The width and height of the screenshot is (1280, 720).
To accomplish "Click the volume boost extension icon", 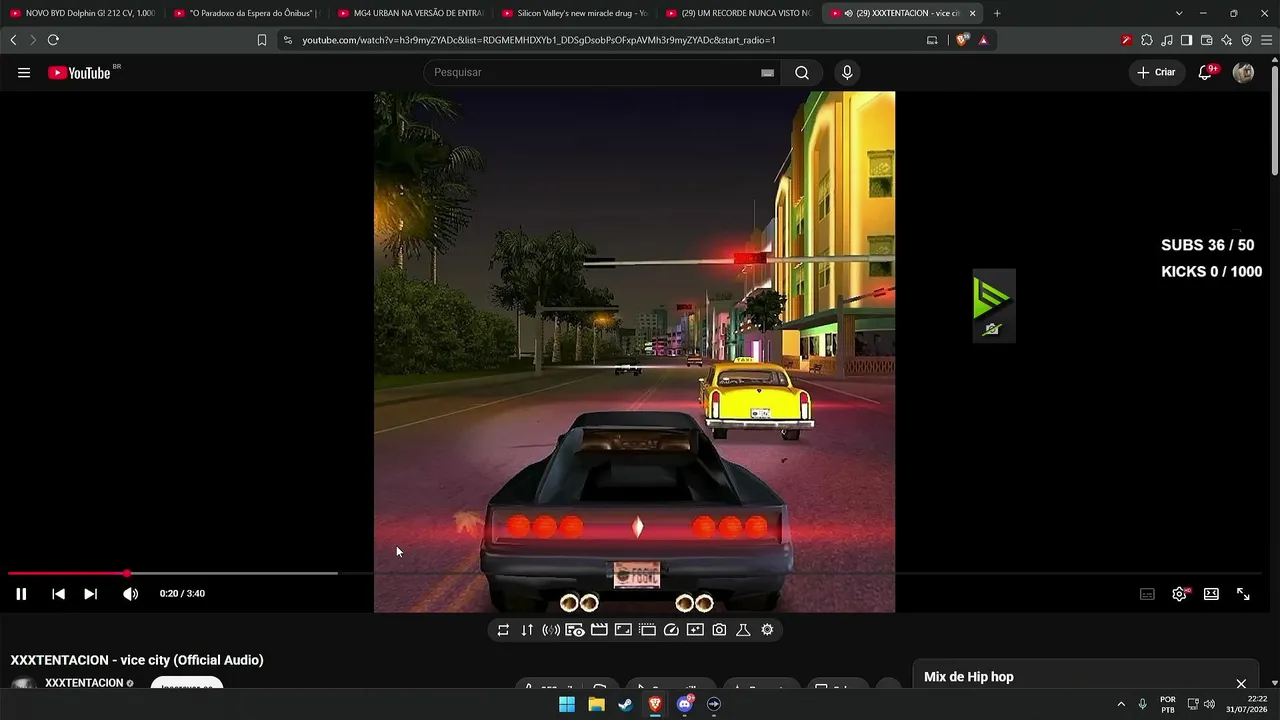I will click(x=551, y=630).
